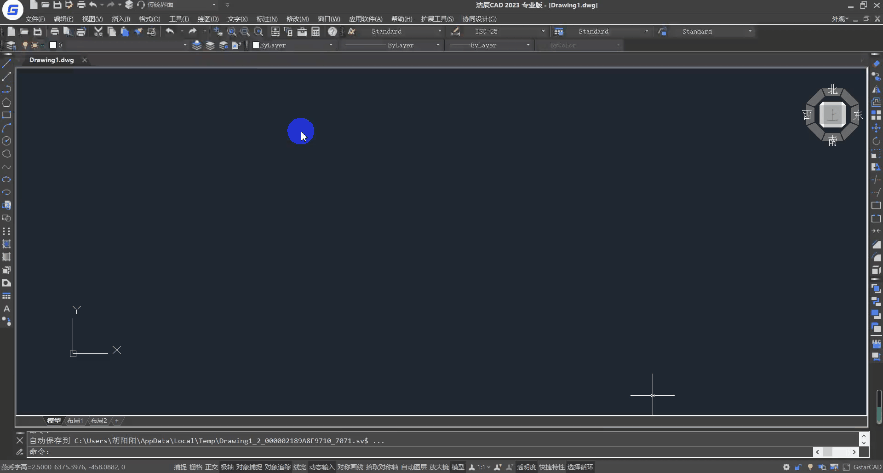This screenshot has height=473, width=883.
Task: Toggle 正交 ortho mode in status bar
Action: coord(211,467)
